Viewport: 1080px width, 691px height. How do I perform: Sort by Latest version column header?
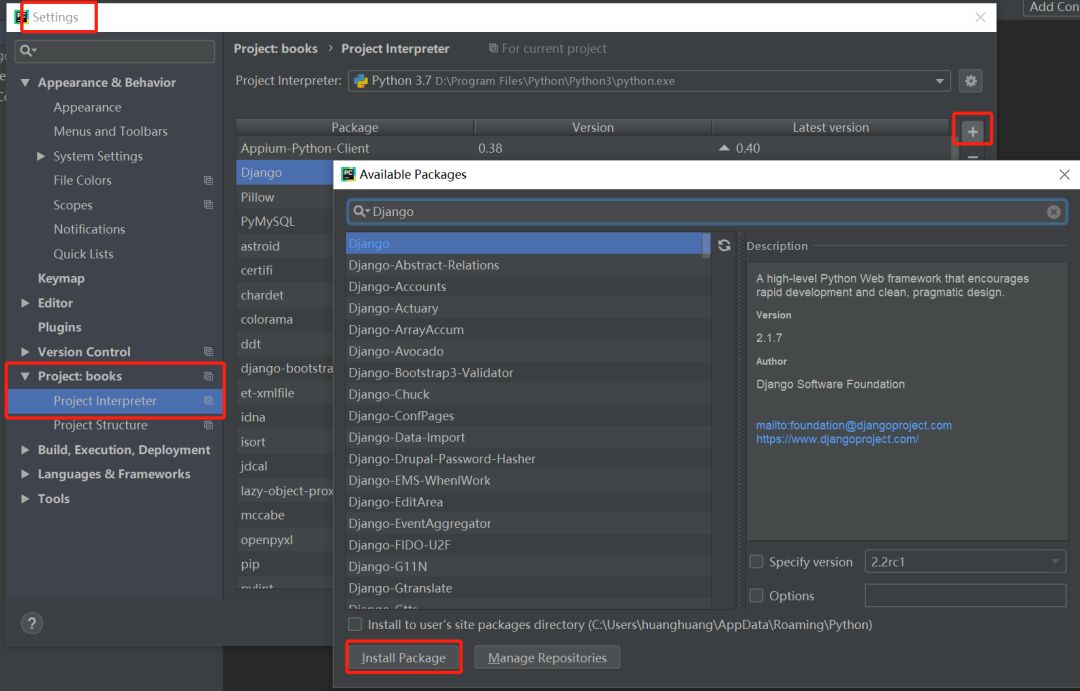click(x=831, y=127)
